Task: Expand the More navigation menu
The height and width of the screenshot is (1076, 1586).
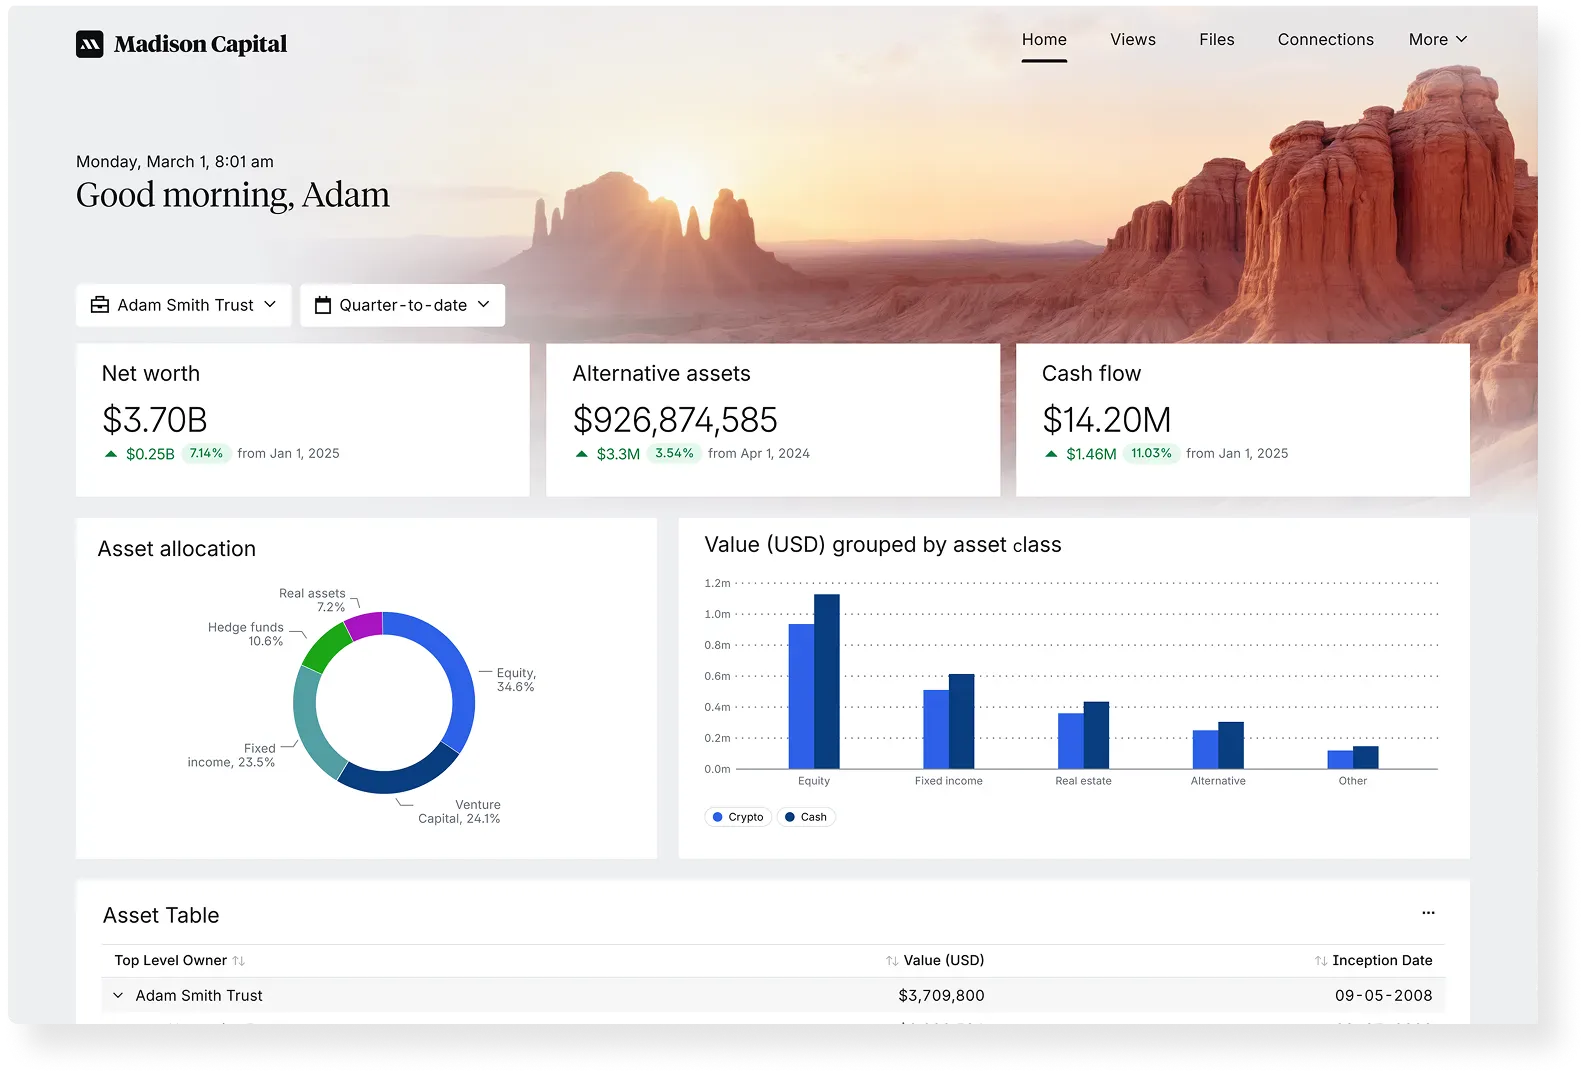Action: [1438, 40]
